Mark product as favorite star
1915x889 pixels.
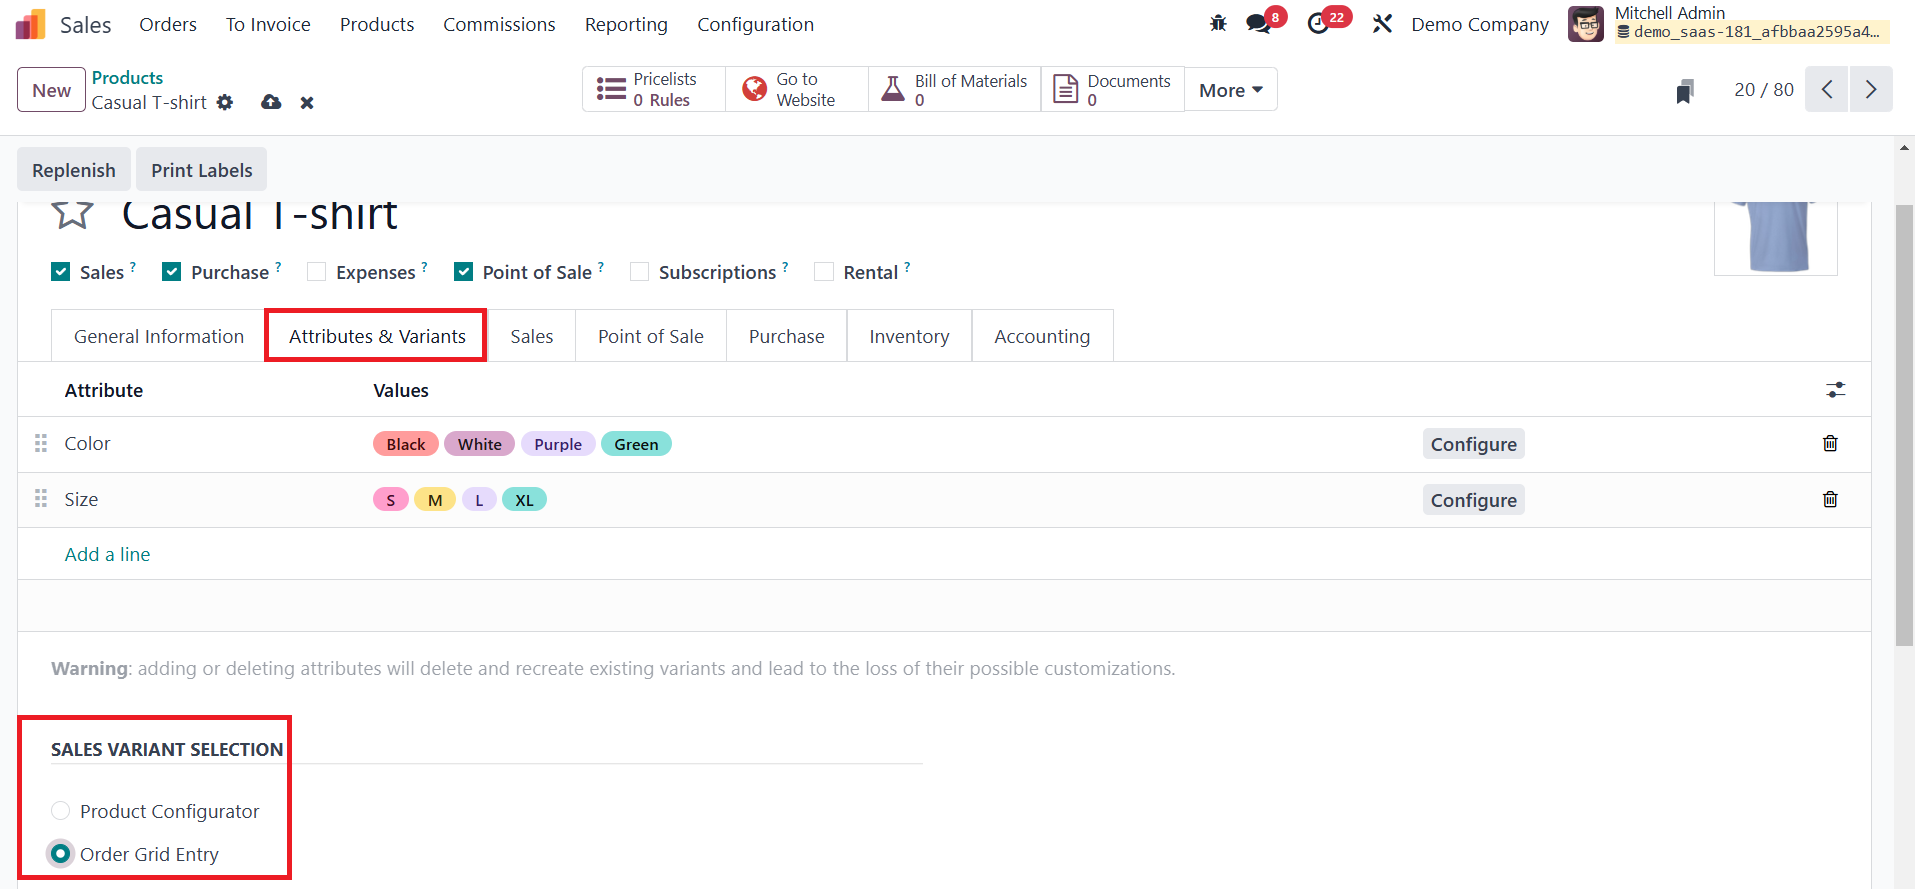(x=72, y=214)
